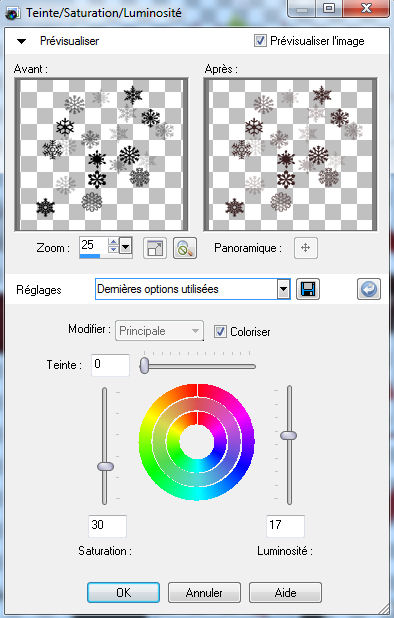Click the app icon in the title bar

pos(13,13)
